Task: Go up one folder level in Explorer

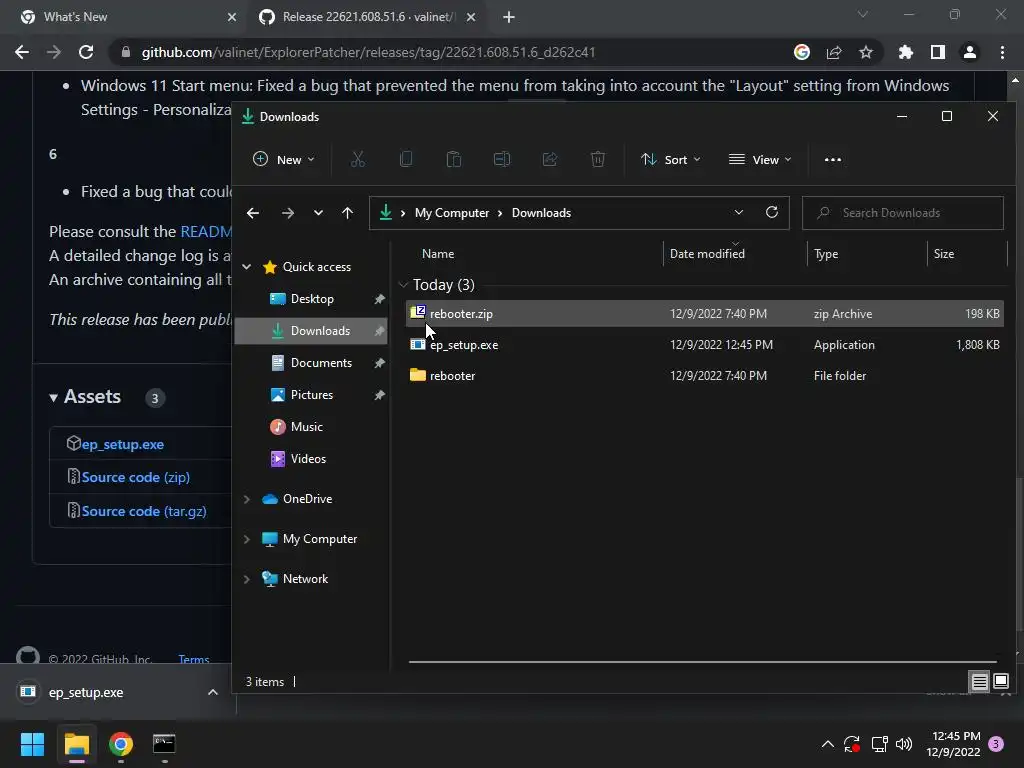Action: coord(347,213)
